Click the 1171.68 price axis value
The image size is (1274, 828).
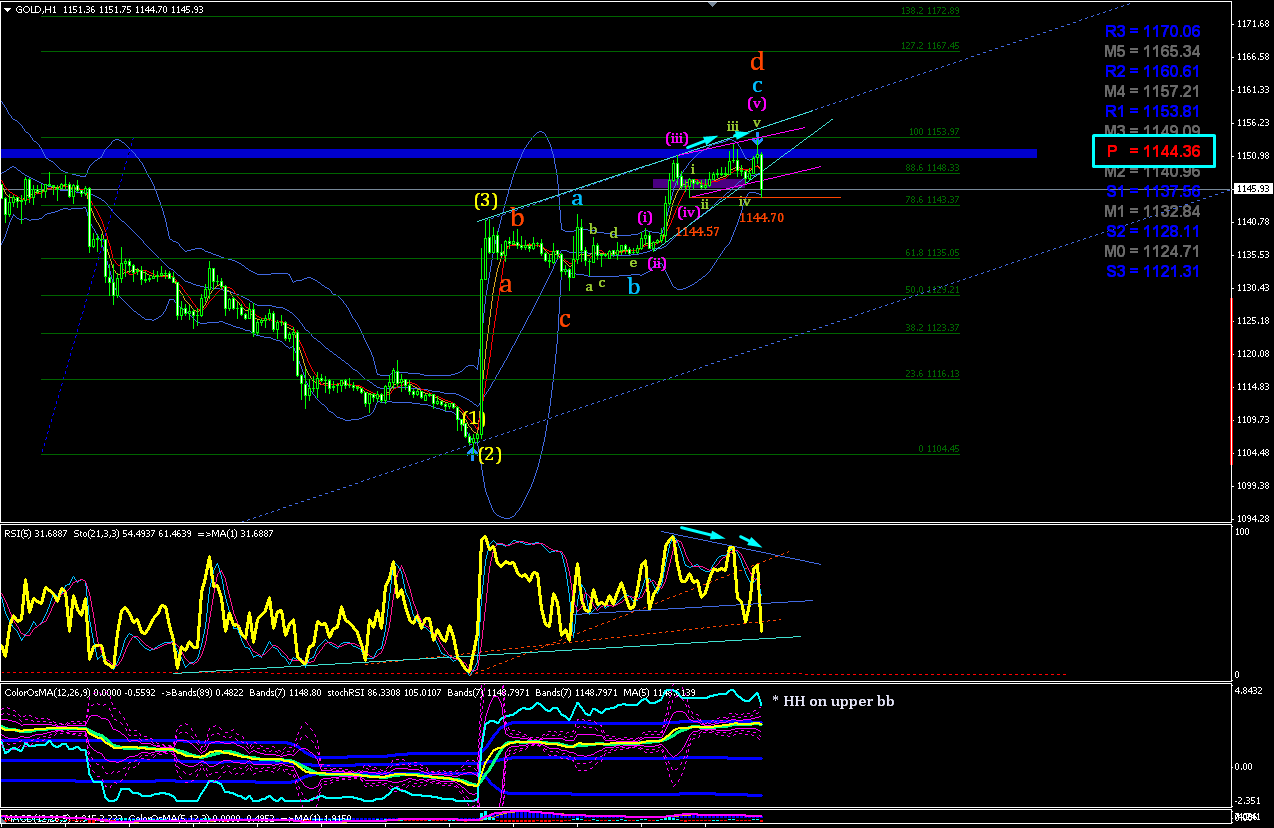(x=1252, y=24)
